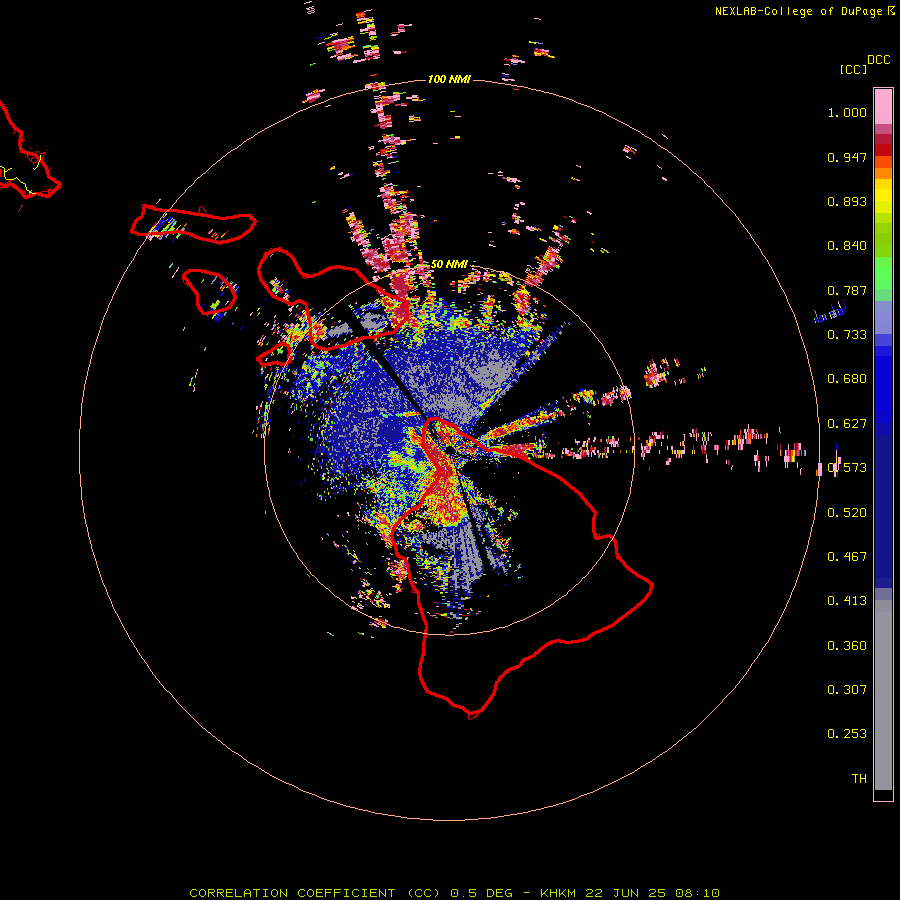
Task: Select the 0.467 legend value
Action: pos(847,557)
